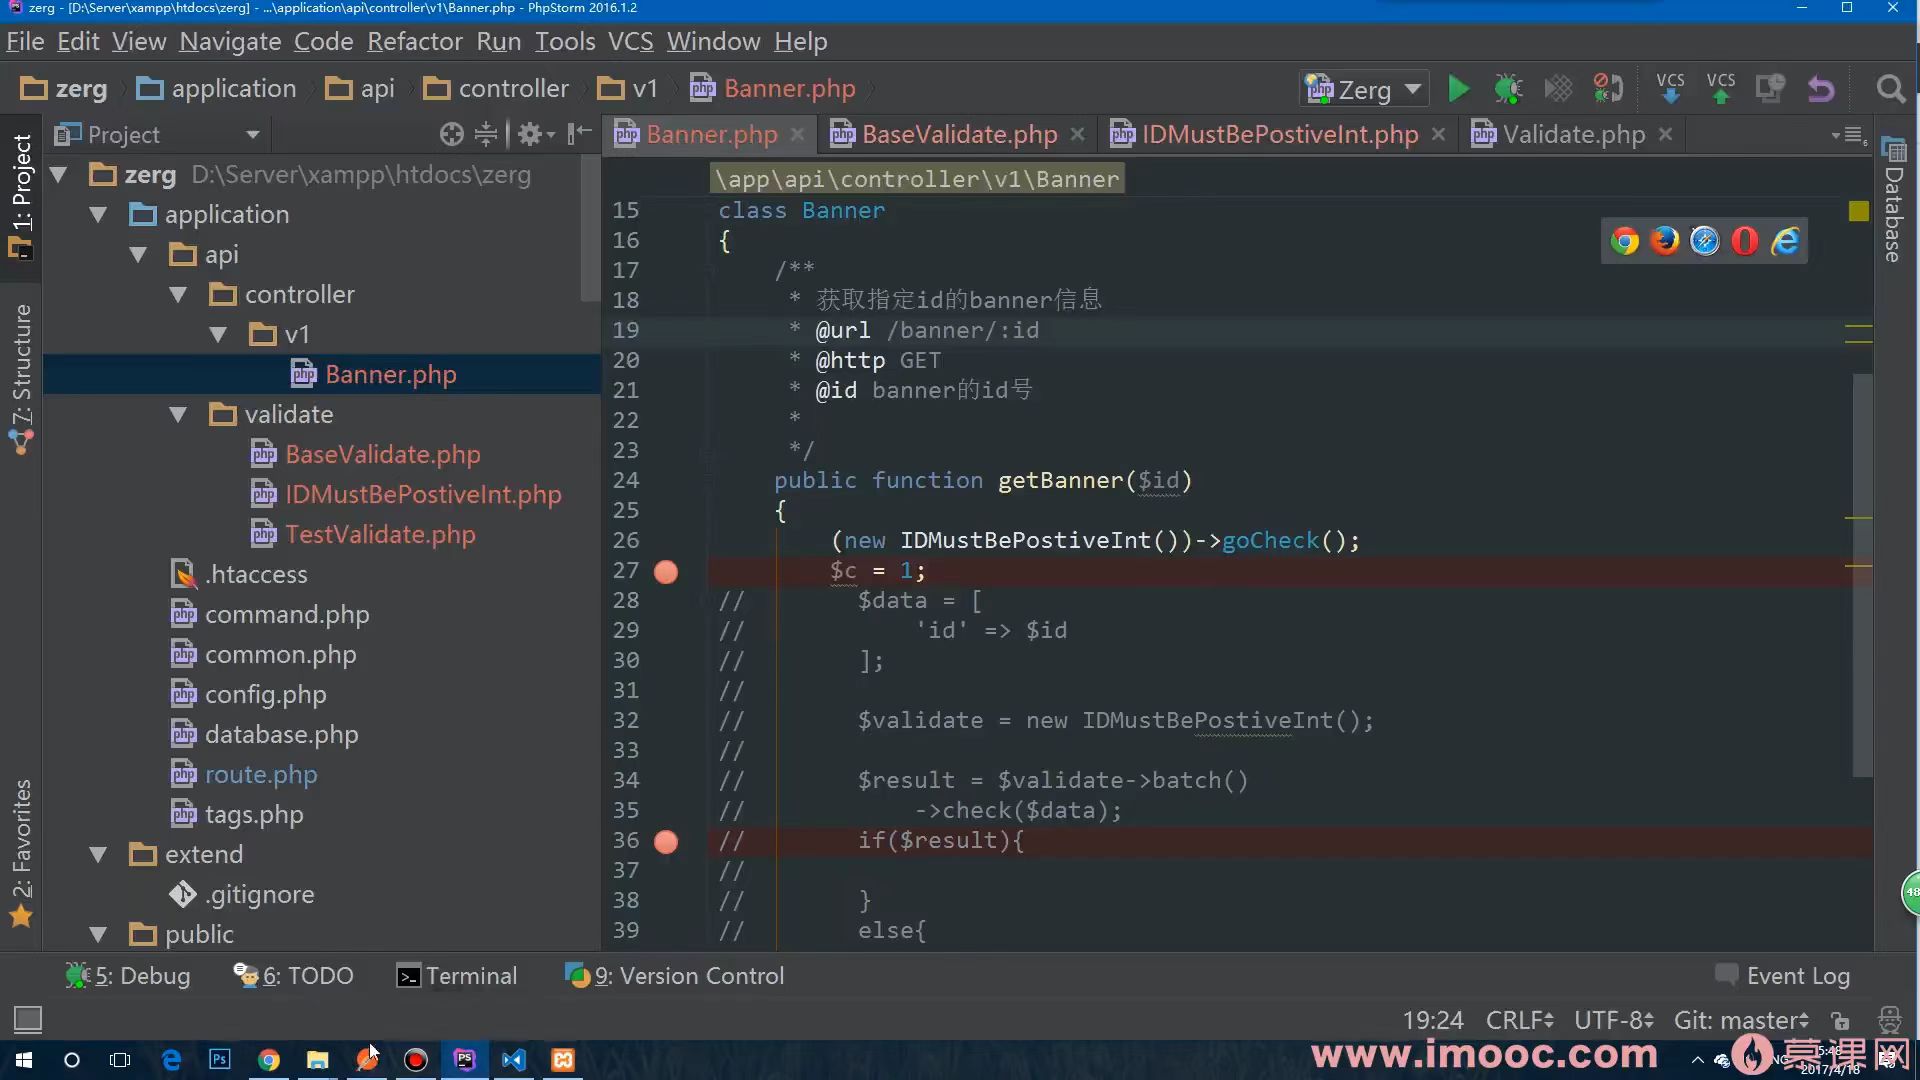Open file in Internet Explorer icon
The width and height of the screenshot is (1920, 1080).
[x=1785, y=241]
